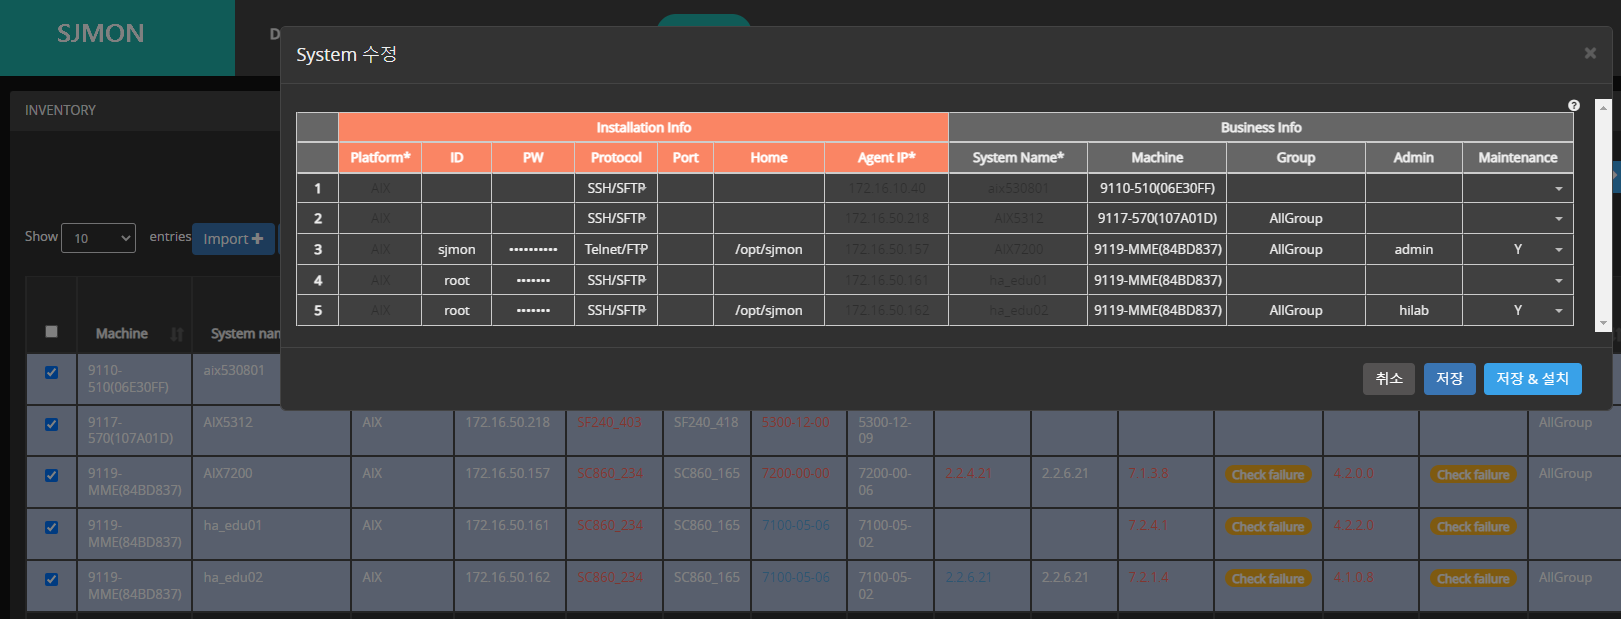1621x619 pixels.
Task: Open the Maintenance dropdown in row 5
Action: point(1558,311)
